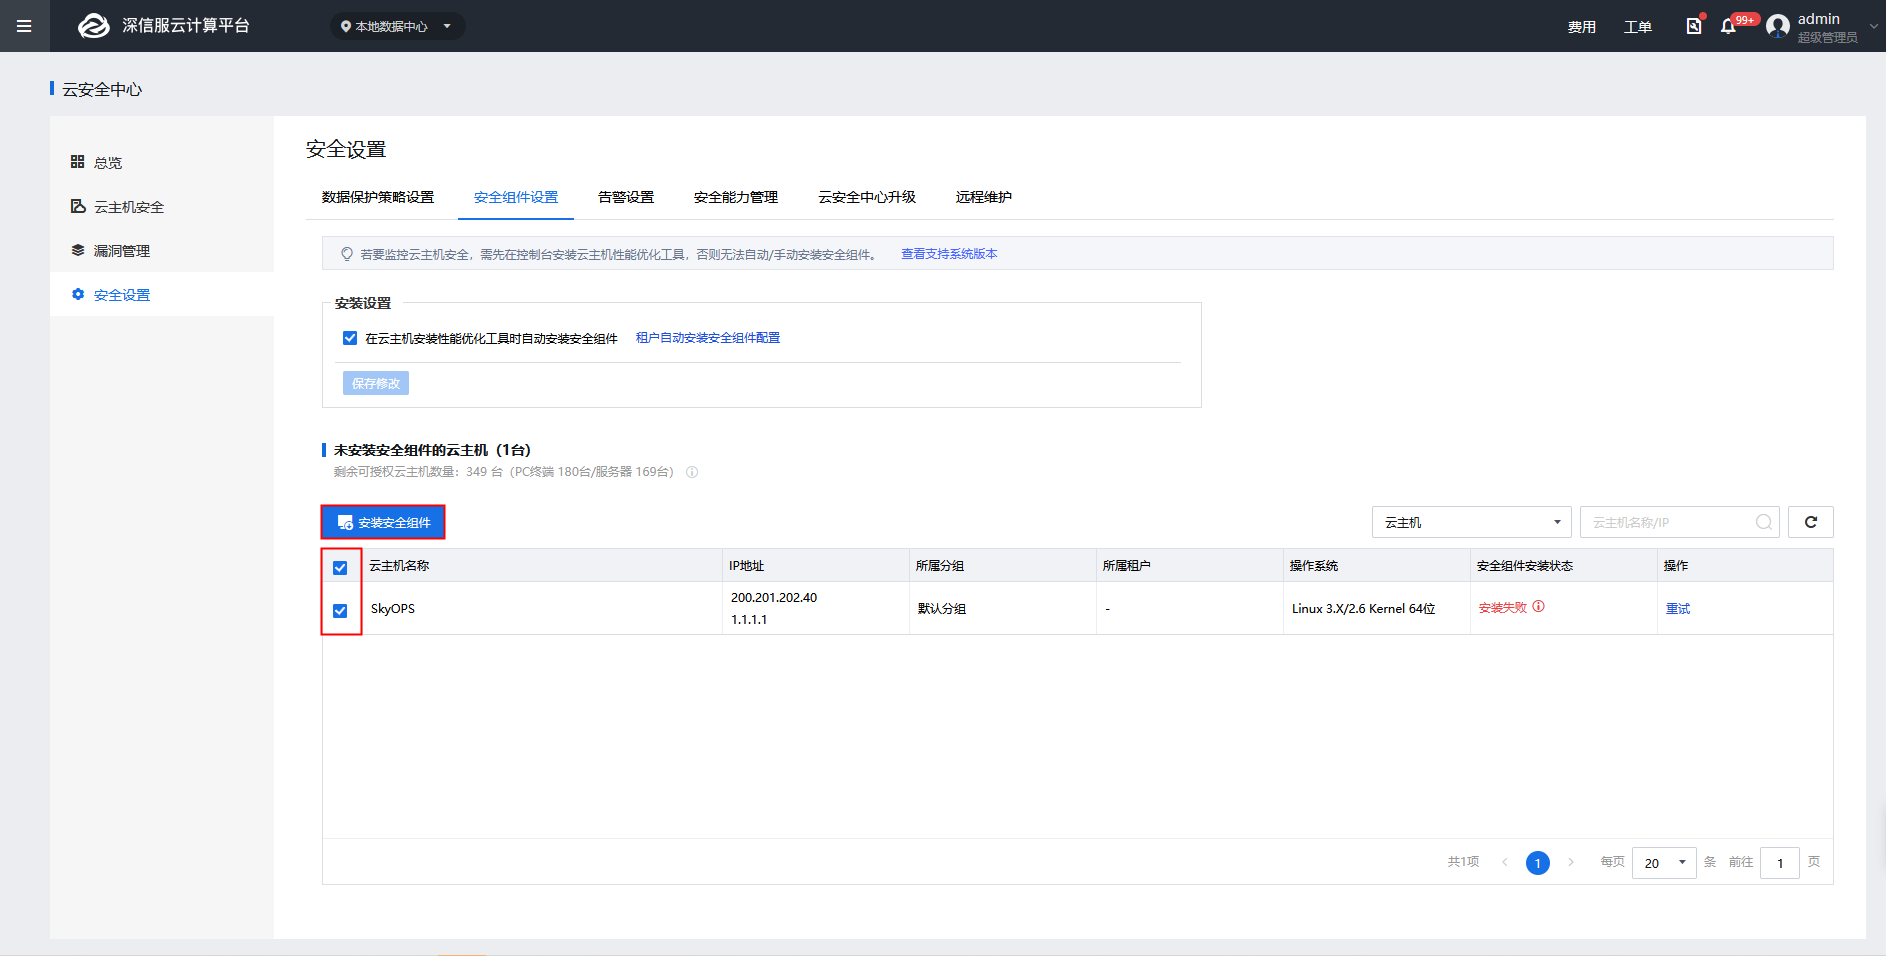Switch to the 数据保护策略设置 tab
This screenshot has width=1886, height=956.
point(378,197)
